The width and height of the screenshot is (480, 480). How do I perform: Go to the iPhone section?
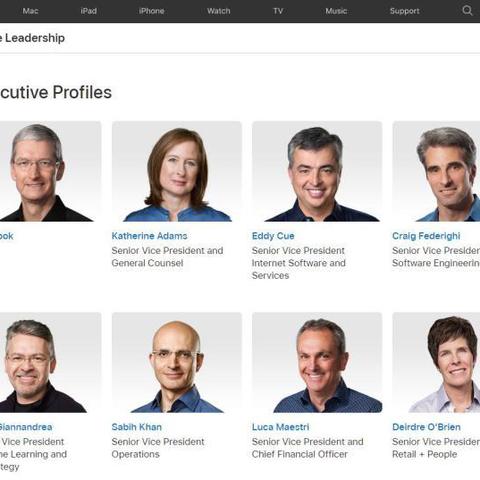click(152, 11)
